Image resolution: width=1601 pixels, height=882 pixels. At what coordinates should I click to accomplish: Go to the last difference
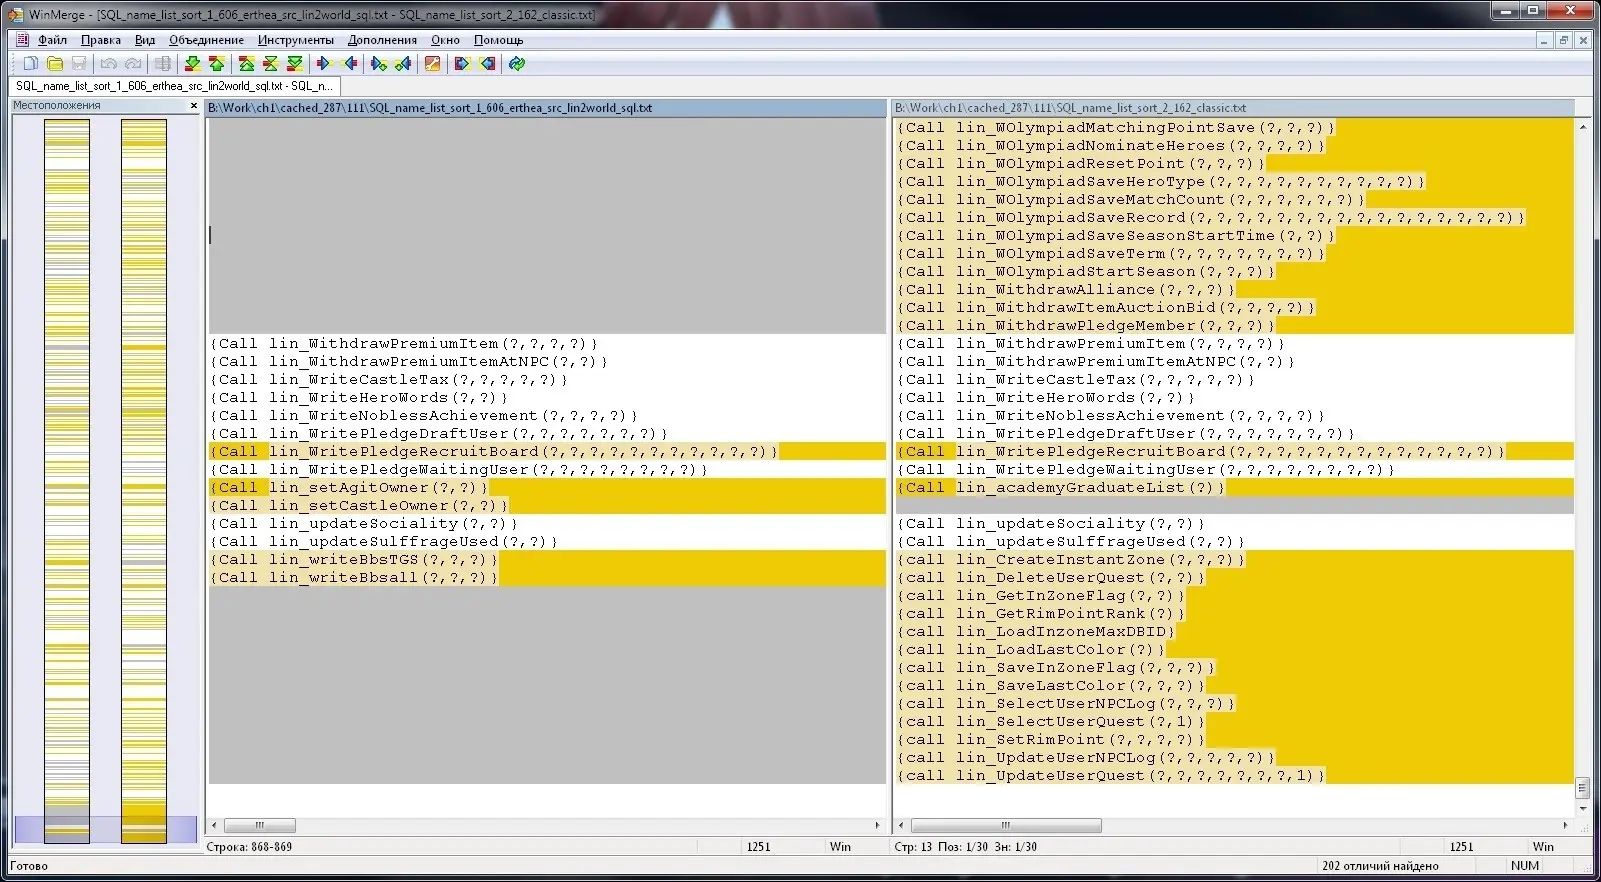(x=294, y=64)
